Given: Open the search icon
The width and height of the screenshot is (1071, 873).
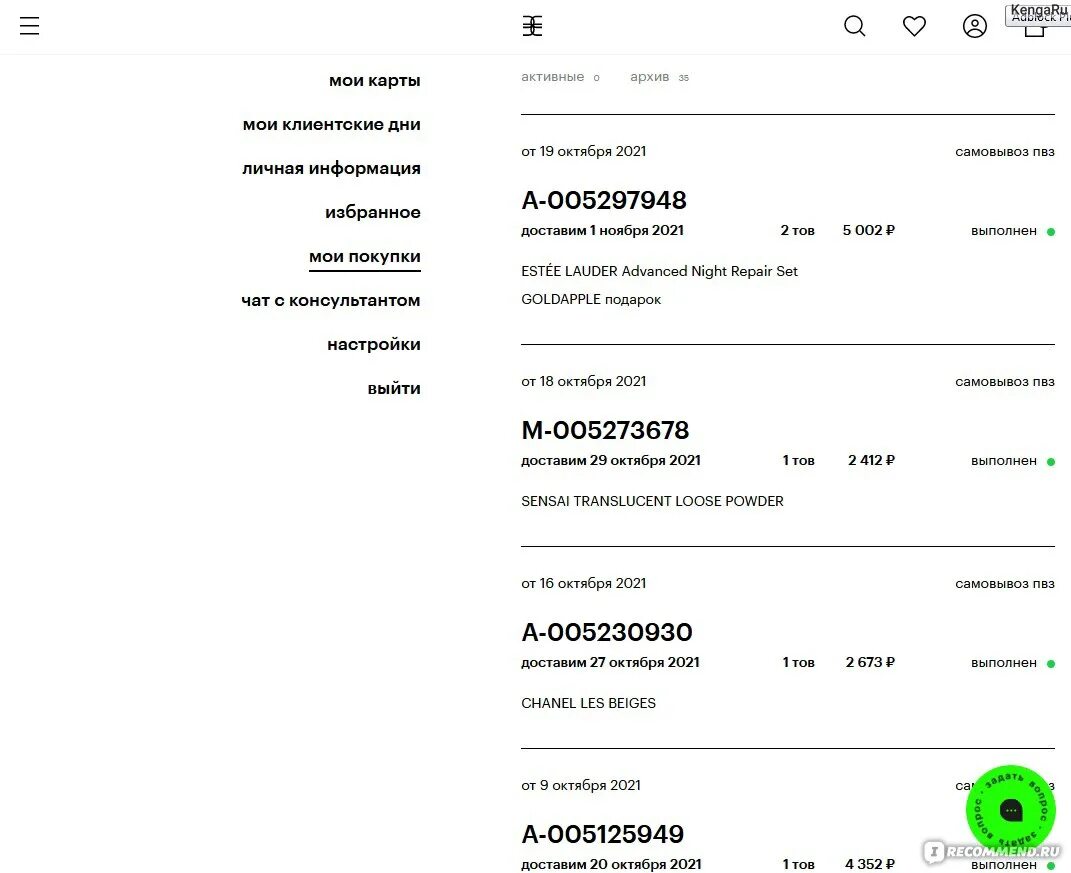Looking at the screenshot, I should tap(854, 26).
